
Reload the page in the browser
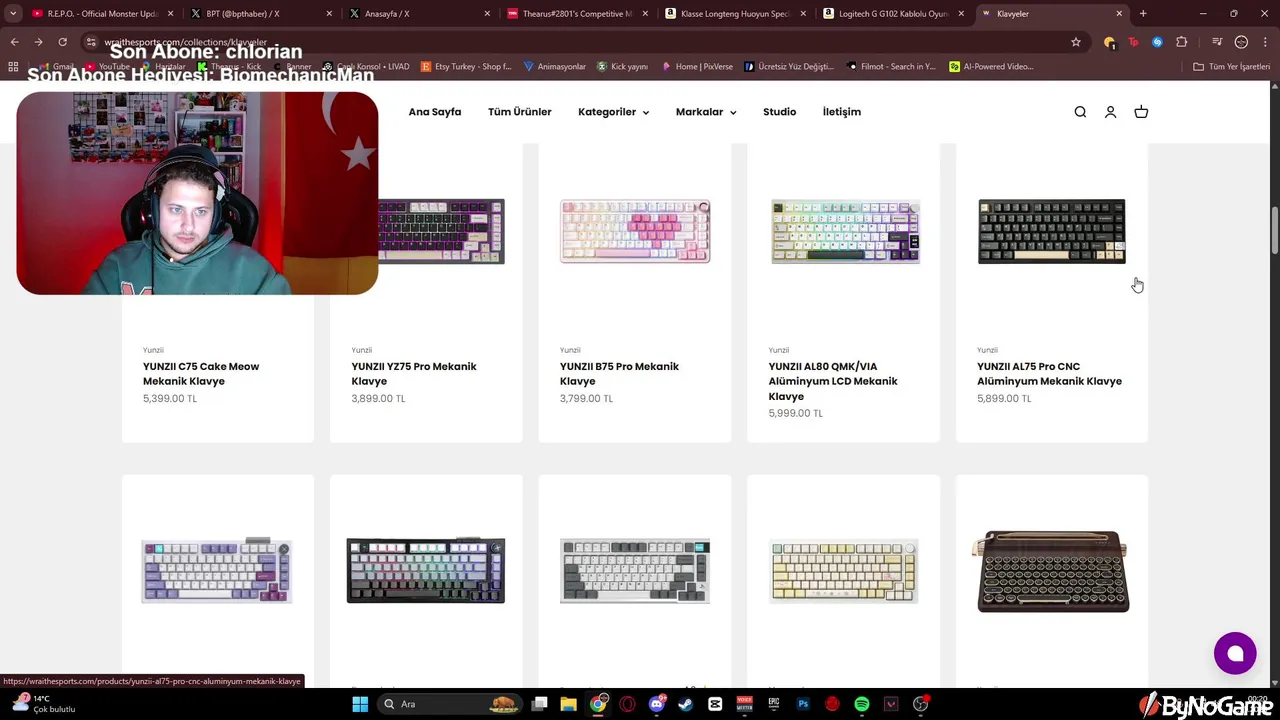[x=62, y=42]
